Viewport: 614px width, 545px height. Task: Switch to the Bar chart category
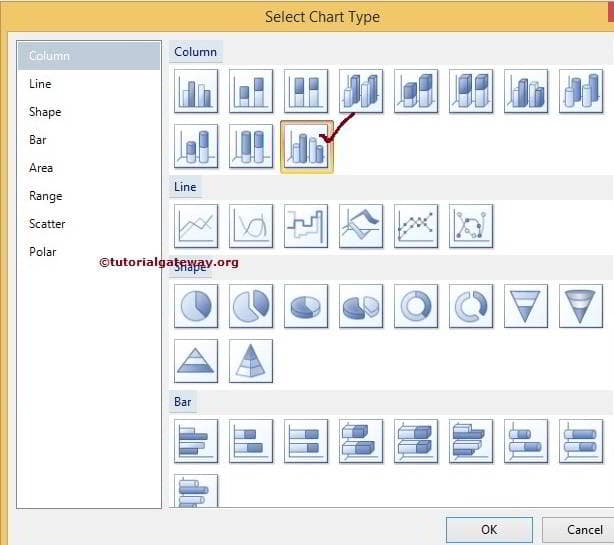coord(89,140)
